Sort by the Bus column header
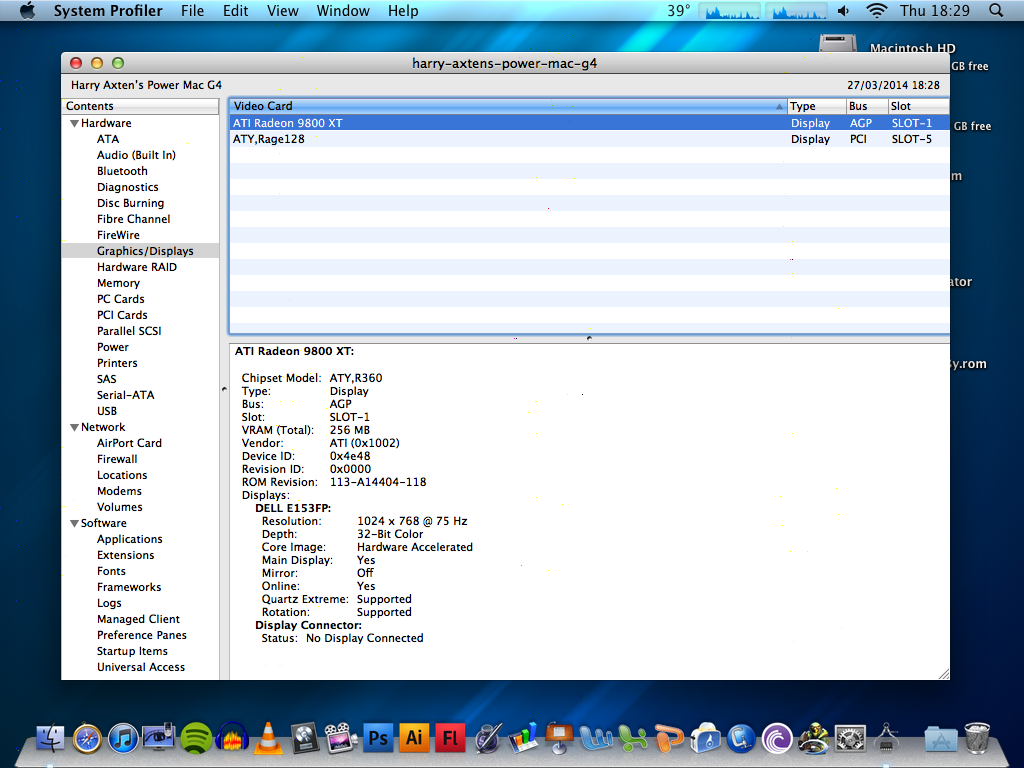This screenshot has height=768, width=1024. (x=867, y=106)
